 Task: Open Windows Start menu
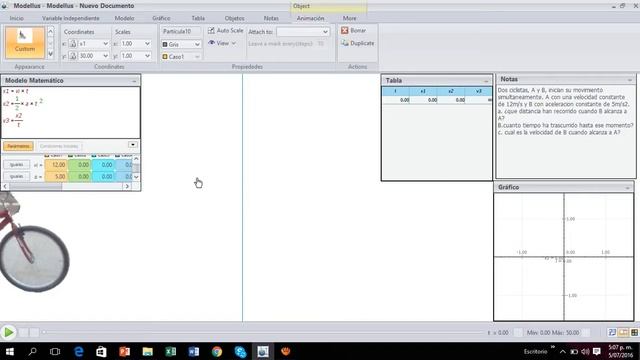pos(9,351)
